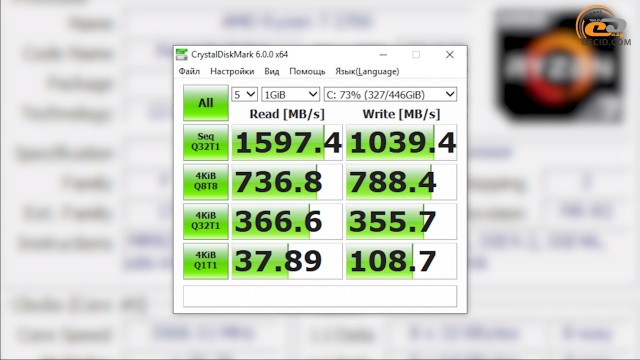Image resolution: width=640 pixels, height=360 pixels.
Task: Click the 4KiB Q1T1 read value 37.89
Action: 287,261
